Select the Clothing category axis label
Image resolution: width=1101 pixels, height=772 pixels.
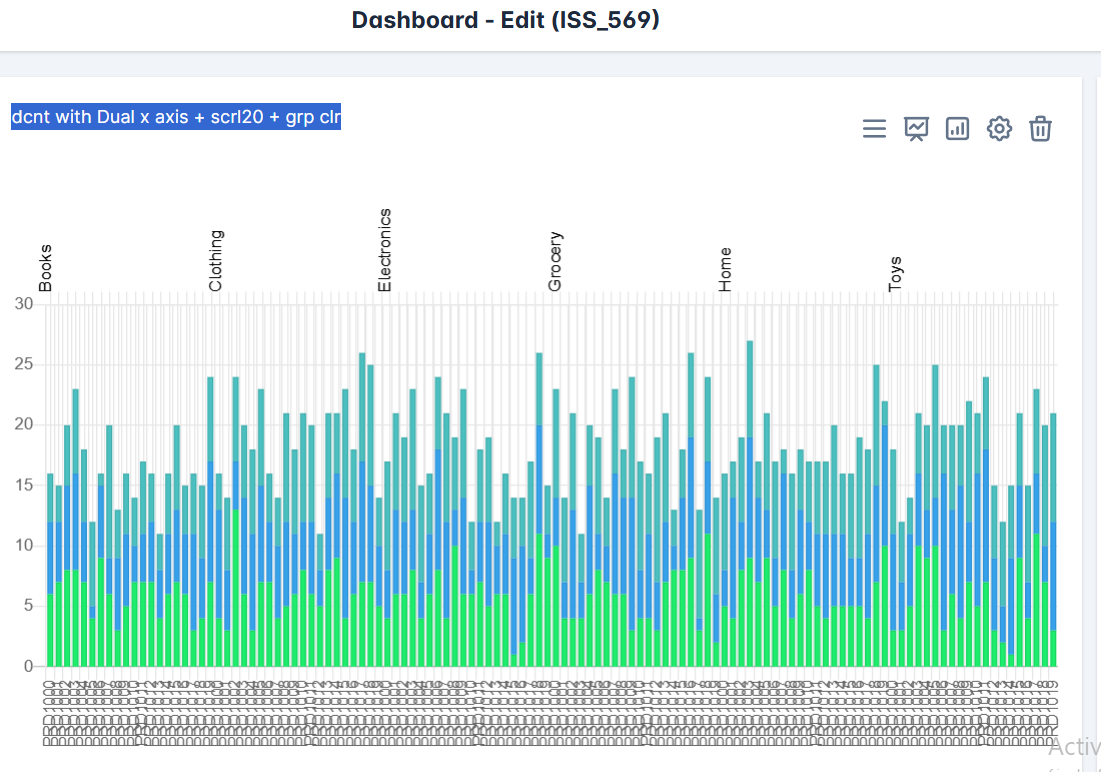(216, 261)
